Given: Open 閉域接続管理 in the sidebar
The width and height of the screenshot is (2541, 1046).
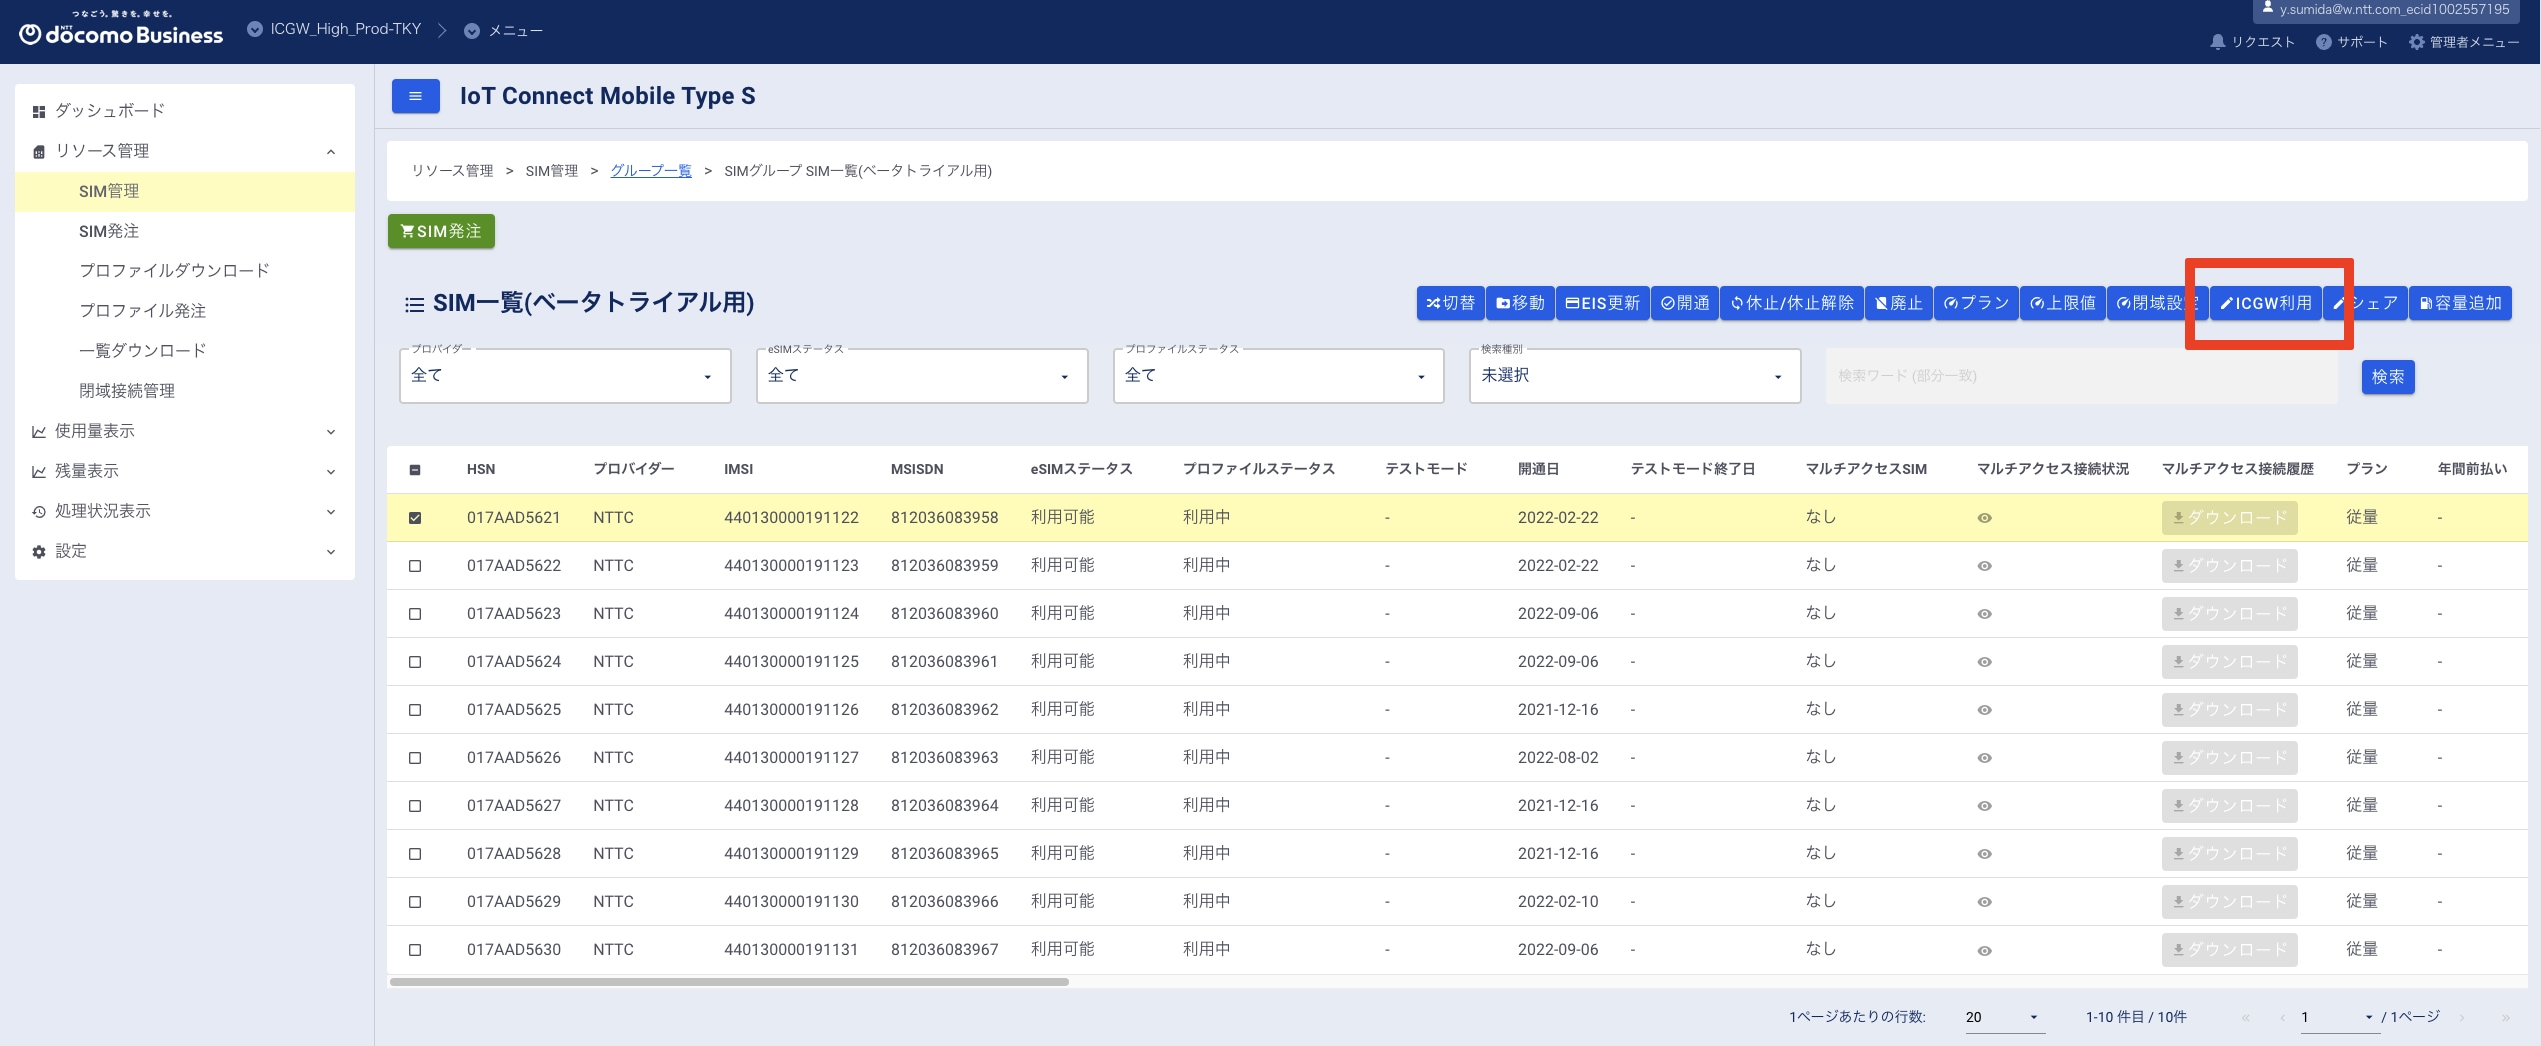Looking at the screenshot, I should point(185,391).
